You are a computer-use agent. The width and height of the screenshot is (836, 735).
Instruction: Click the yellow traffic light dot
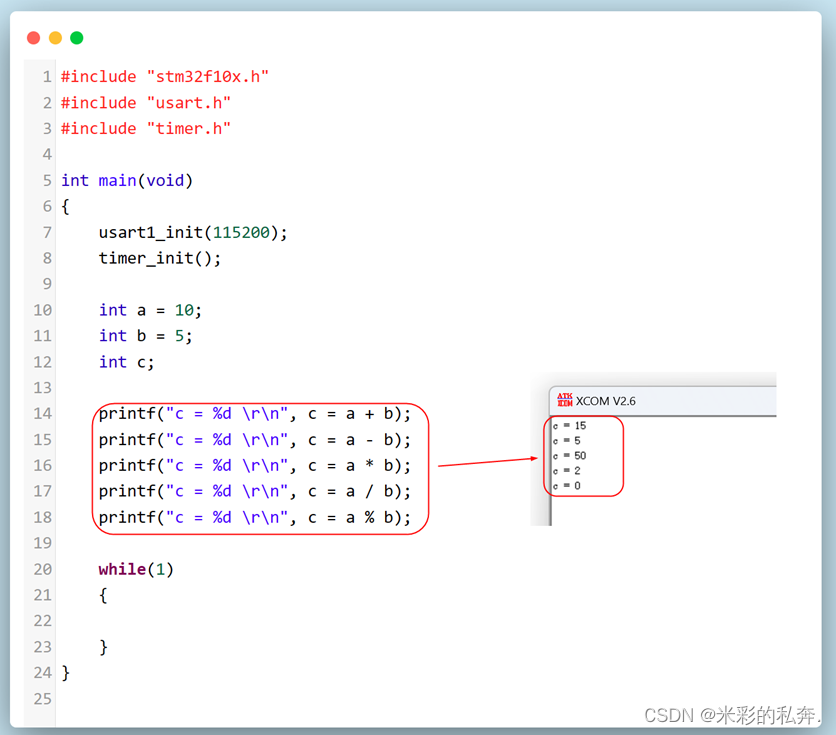point(55,37)
